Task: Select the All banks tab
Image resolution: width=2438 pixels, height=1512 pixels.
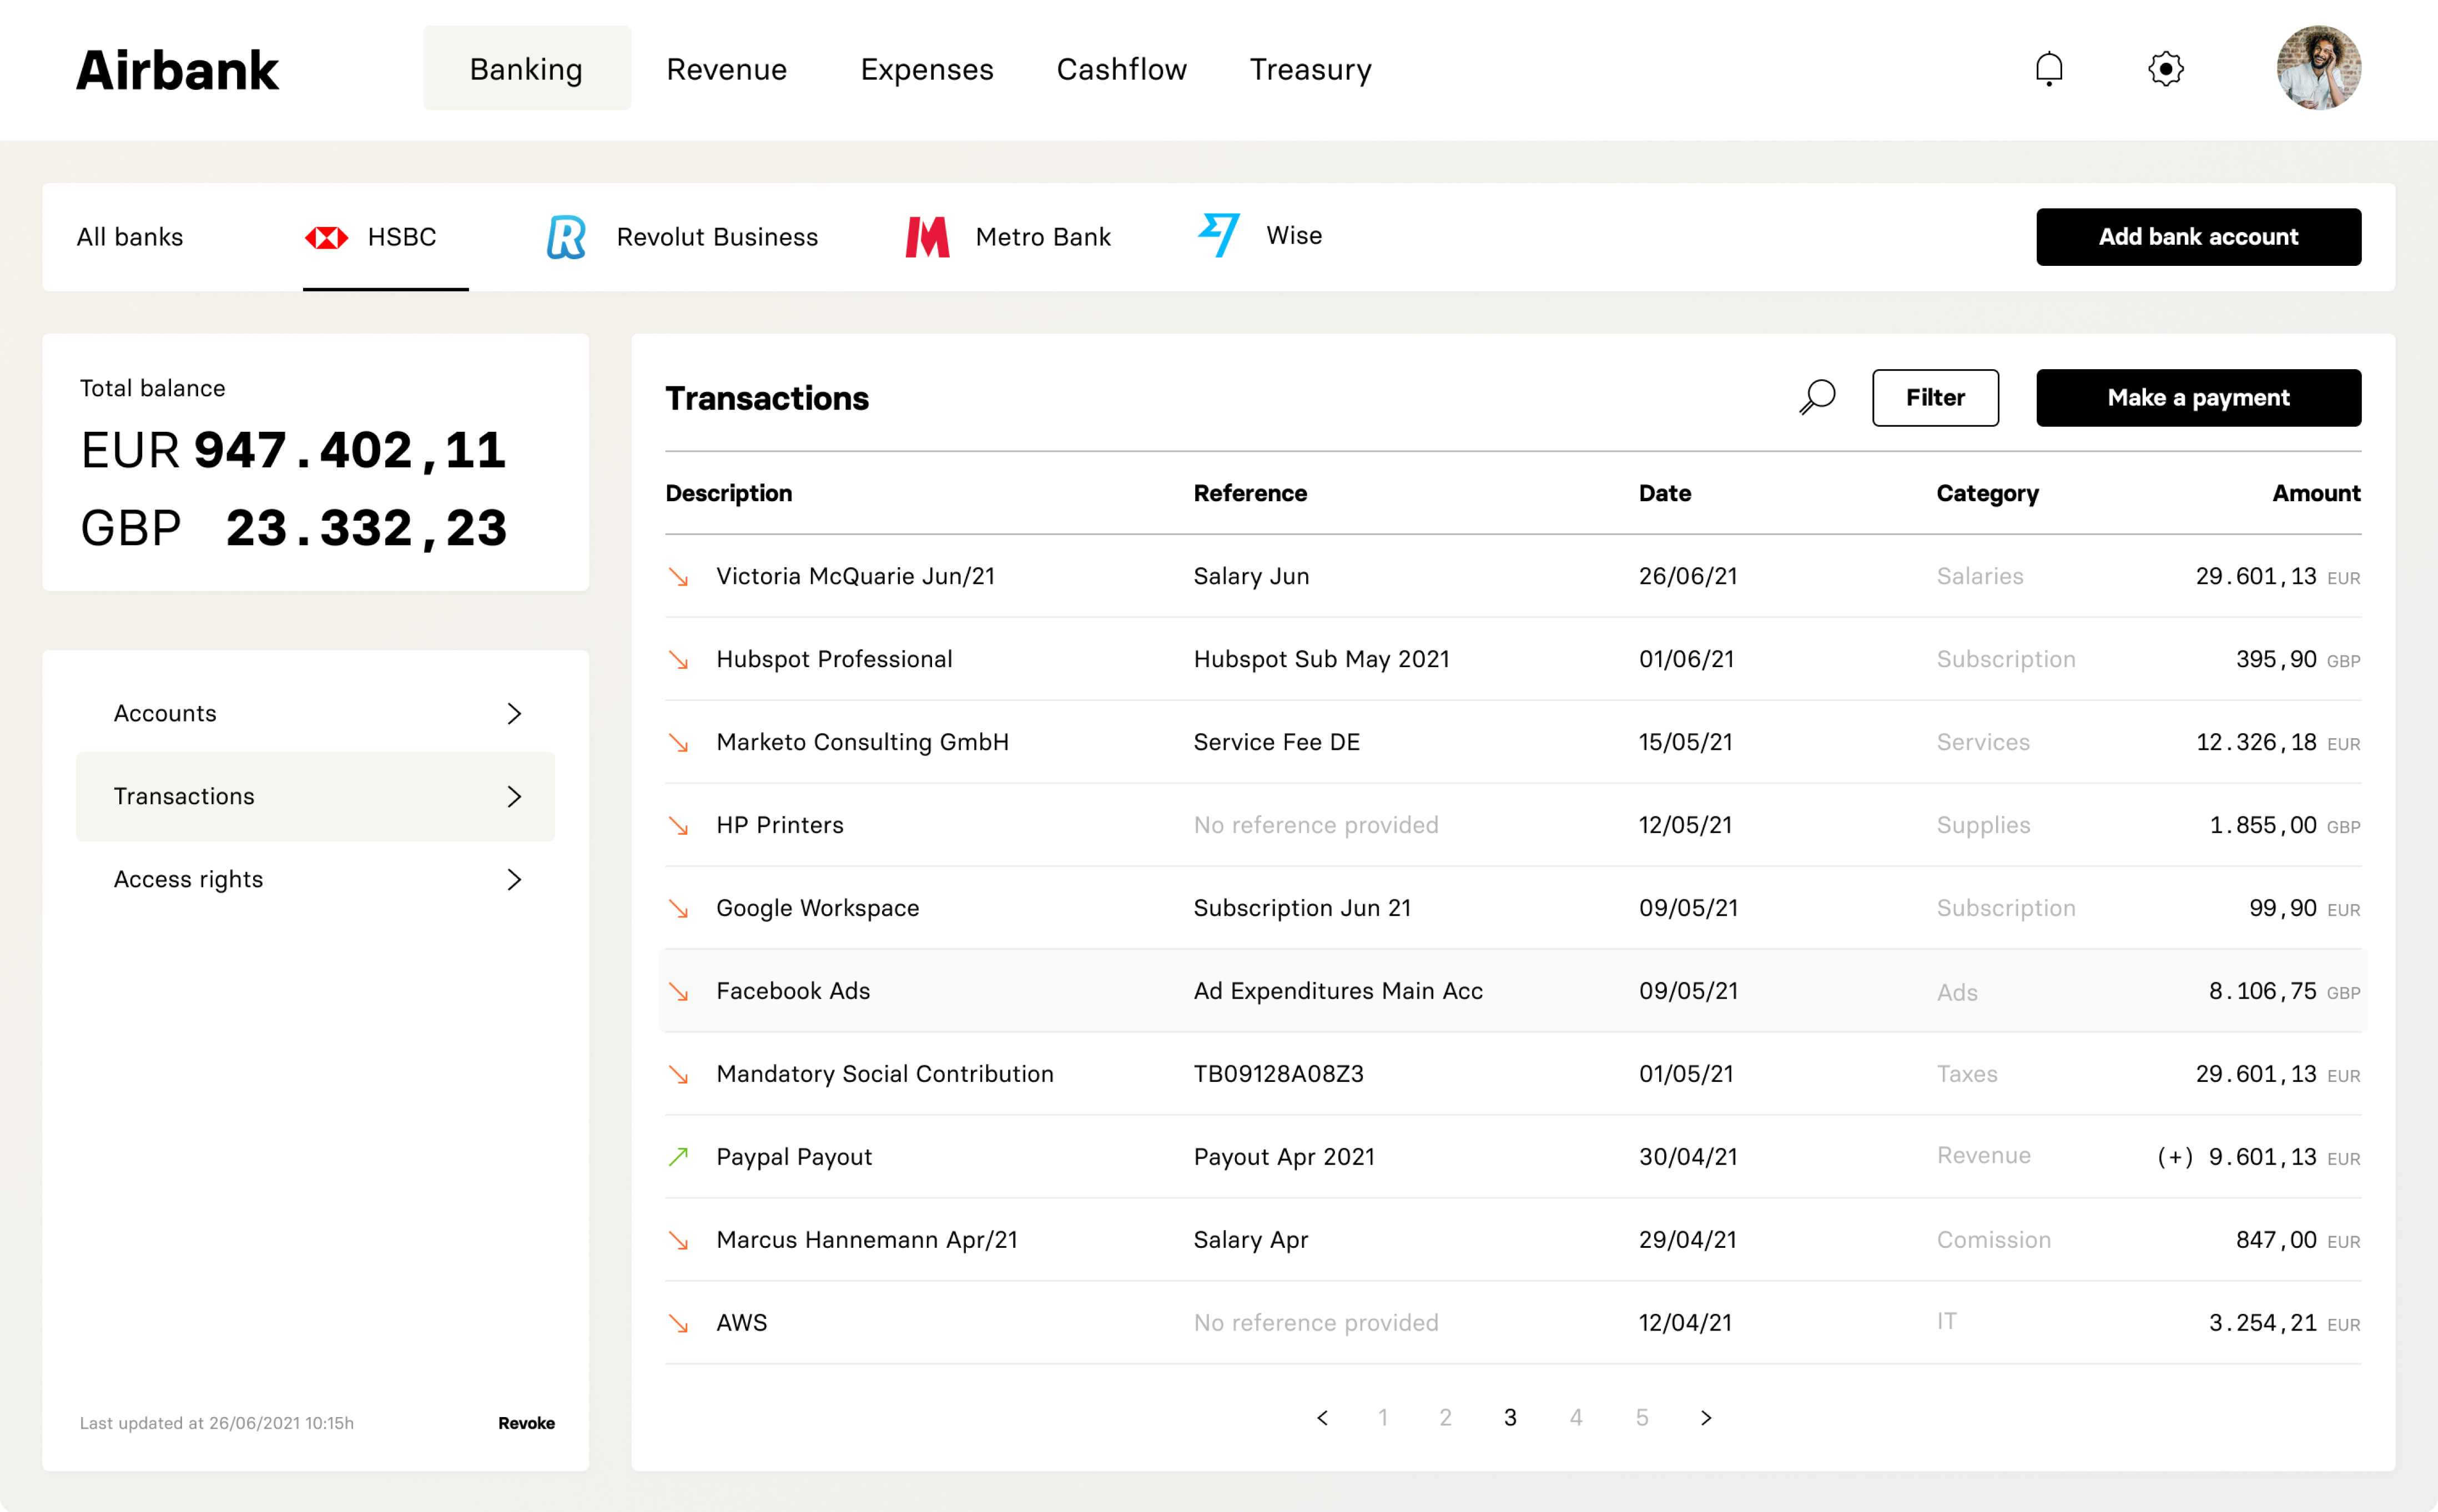Action: click(x=130, y=237)
